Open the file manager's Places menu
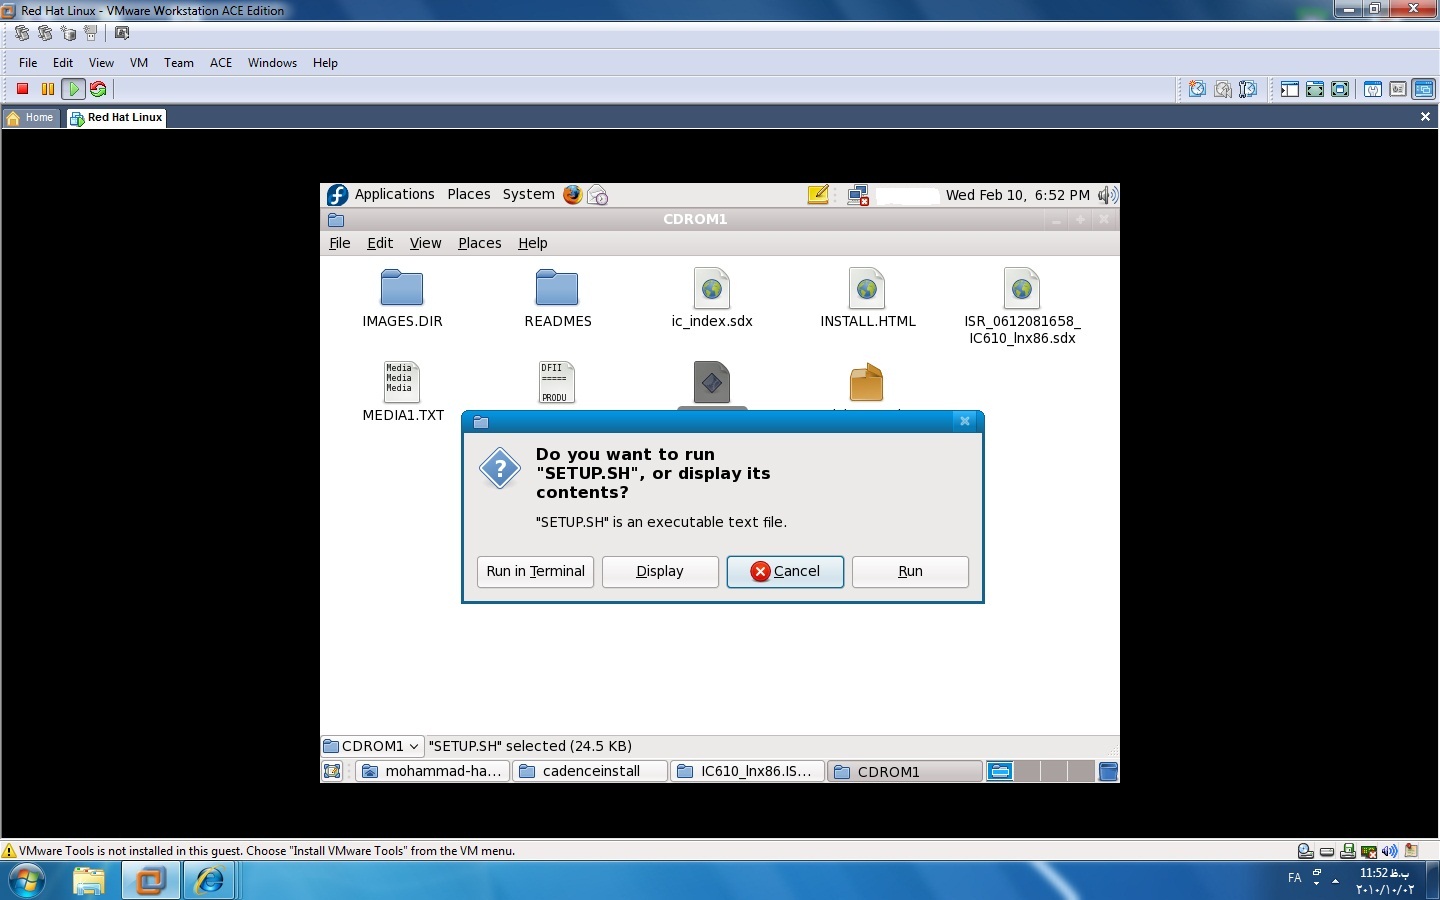 point(480,243)
